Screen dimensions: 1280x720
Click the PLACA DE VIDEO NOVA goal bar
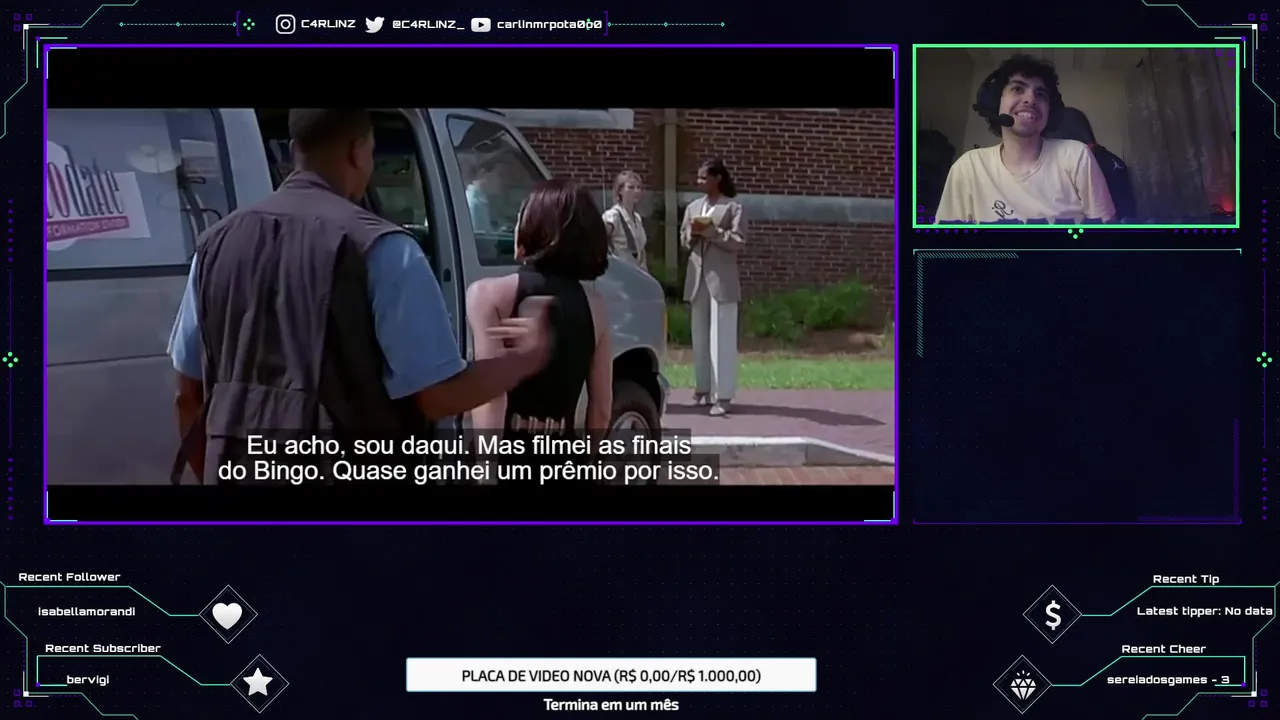coord(611,675)
